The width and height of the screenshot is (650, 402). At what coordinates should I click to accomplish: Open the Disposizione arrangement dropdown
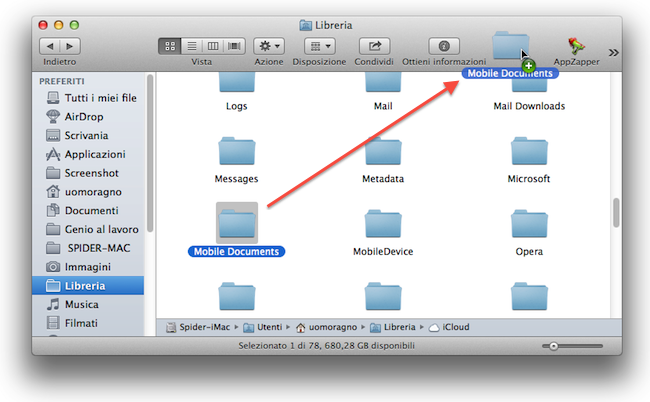pyautogui.click(x=319, y=46)
